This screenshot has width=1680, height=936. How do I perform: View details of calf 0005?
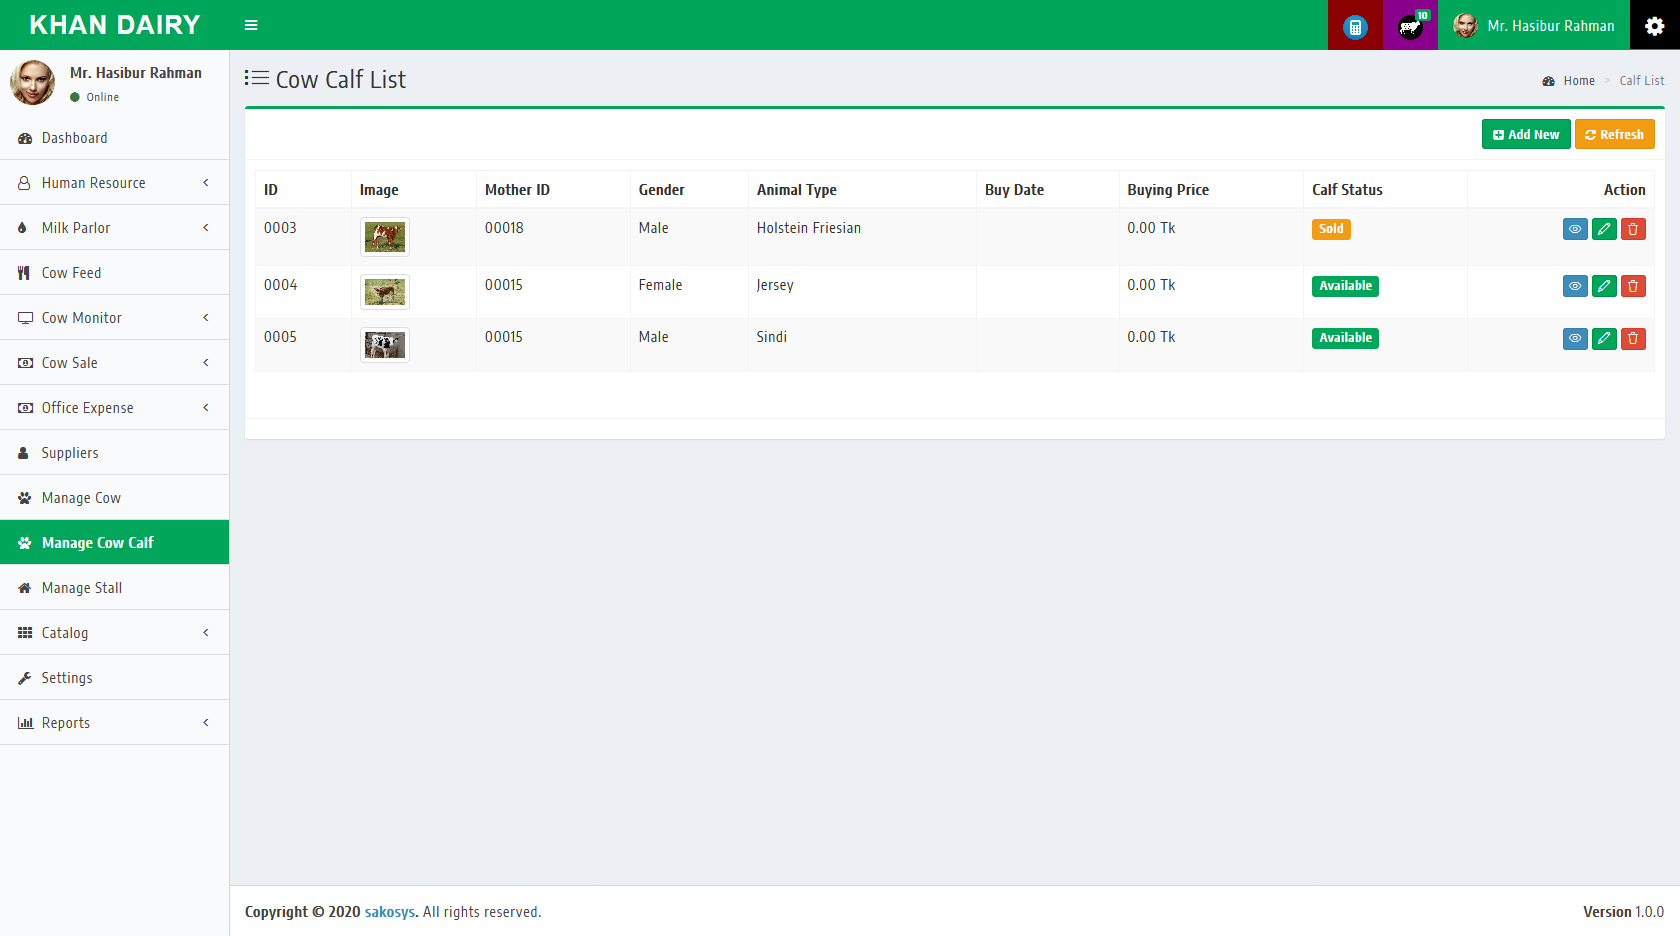1575,339
